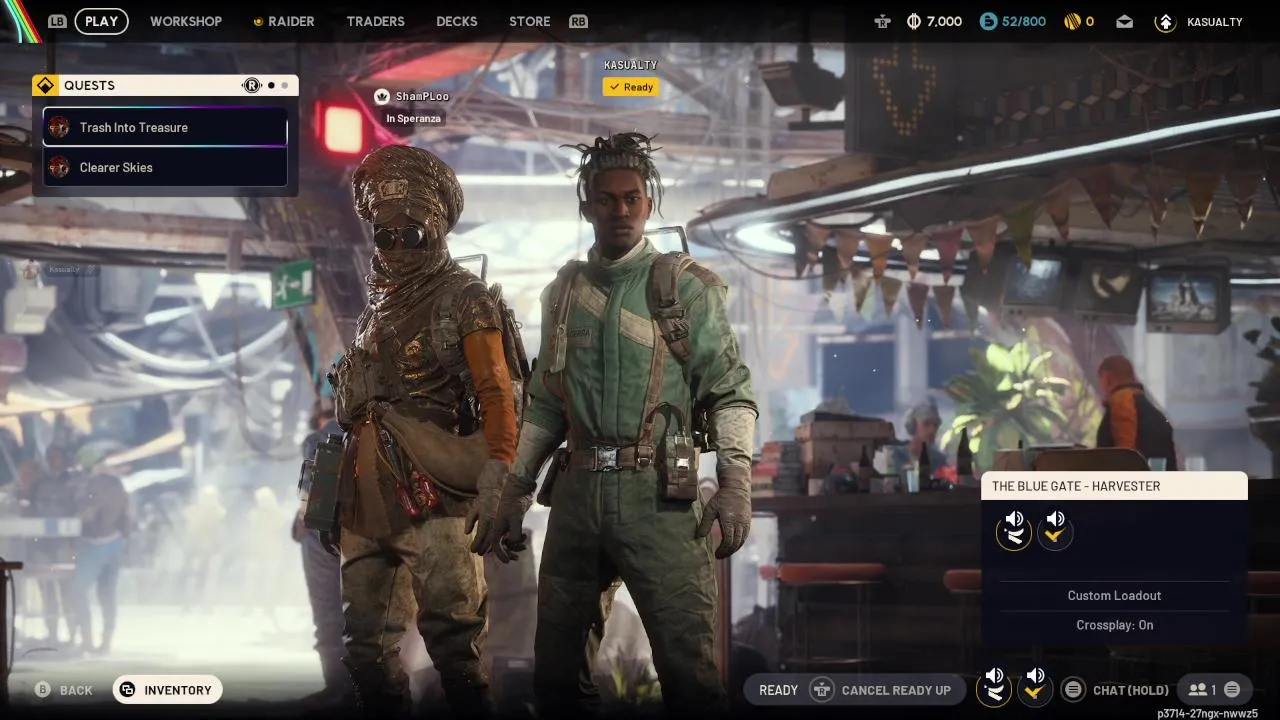Click the 7.000 coin balance
The image size is (1280, 720).
tap(944, 21)
